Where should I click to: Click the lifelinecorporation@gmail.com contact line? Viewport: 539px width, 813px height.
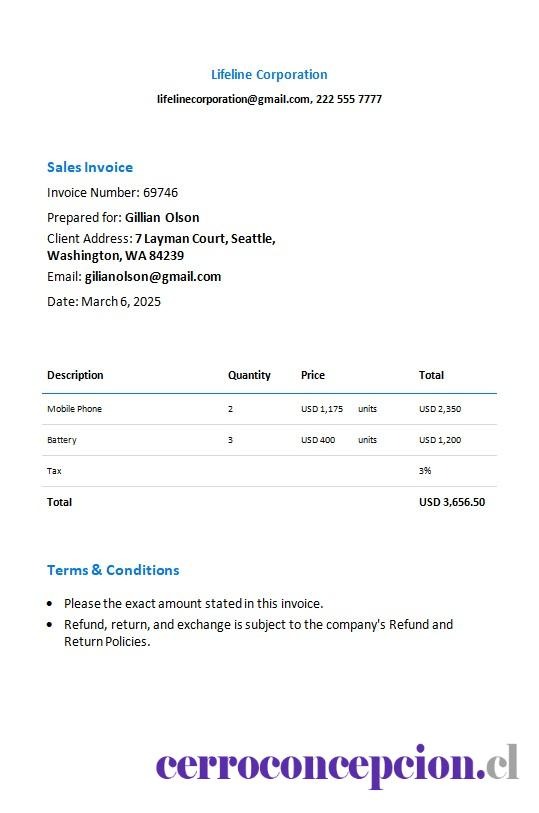tap(269, 99)
